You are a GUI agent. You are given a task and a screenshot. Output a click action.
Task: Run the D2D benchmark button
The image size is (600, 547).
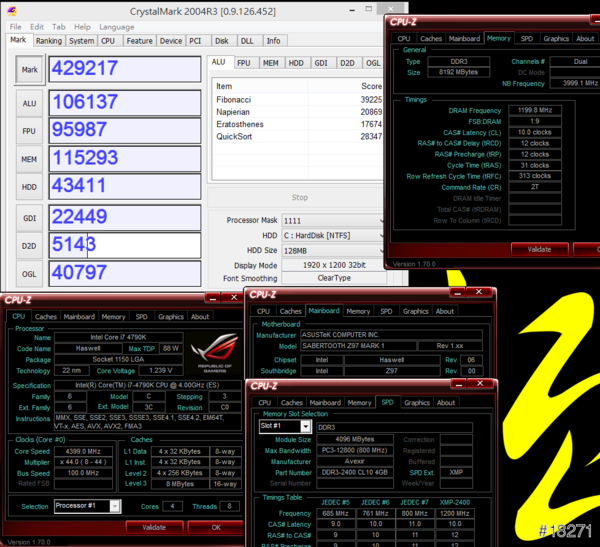coord(29,246)
